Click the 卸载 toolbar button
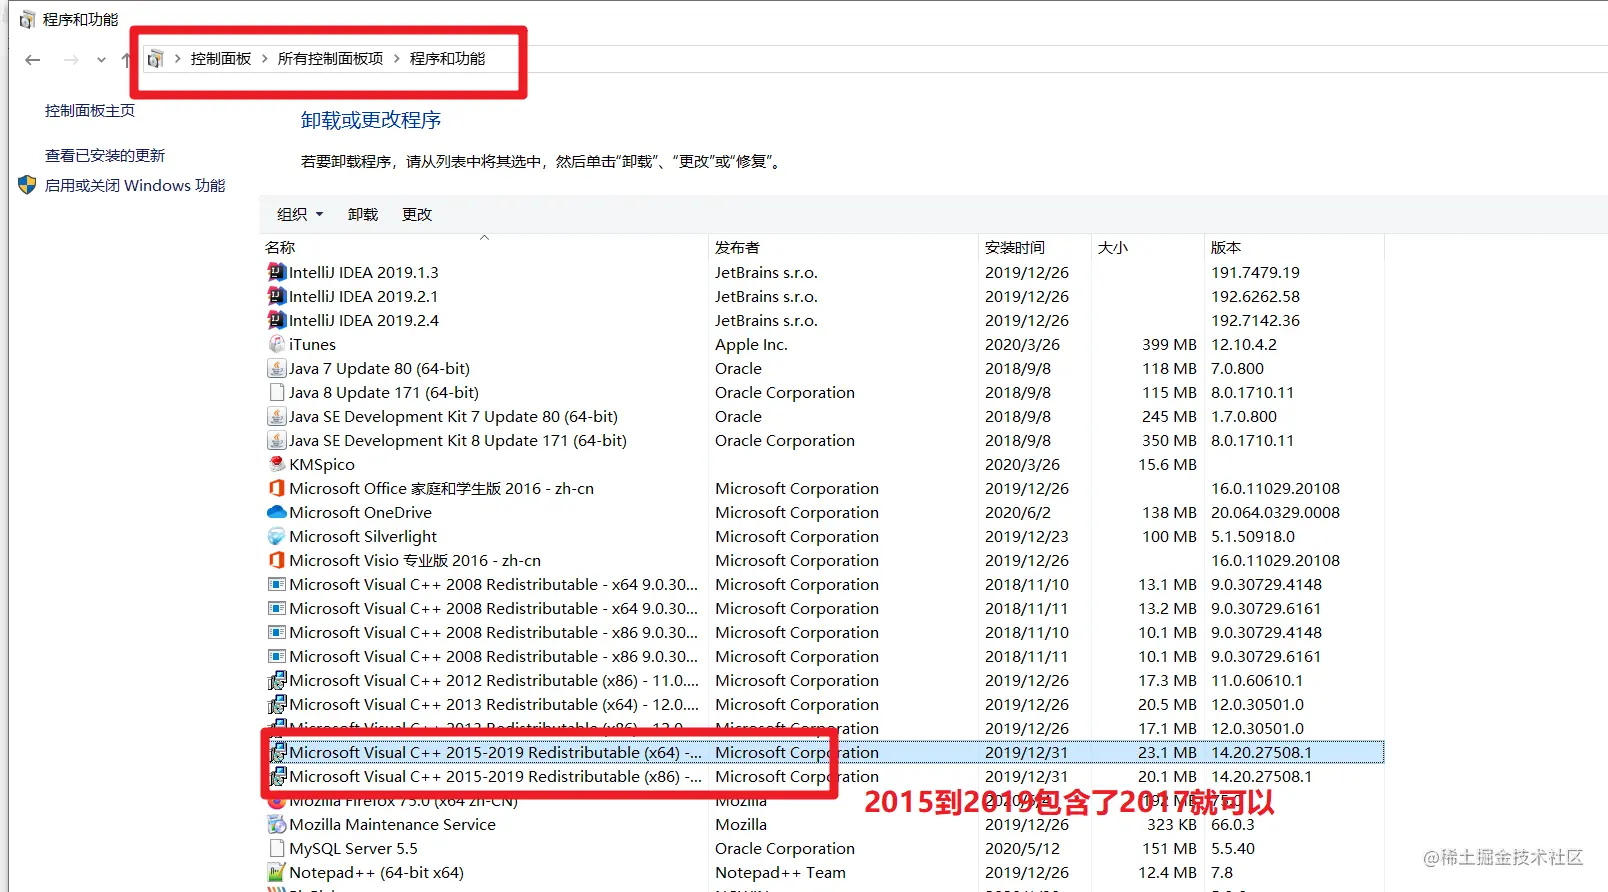 [363, 214]
